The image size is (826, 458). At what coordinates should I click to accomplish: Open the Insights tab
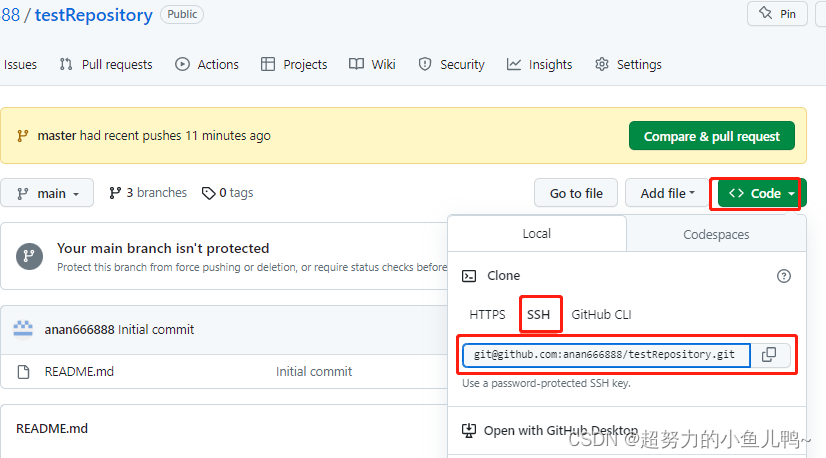[x=539, y=64]
